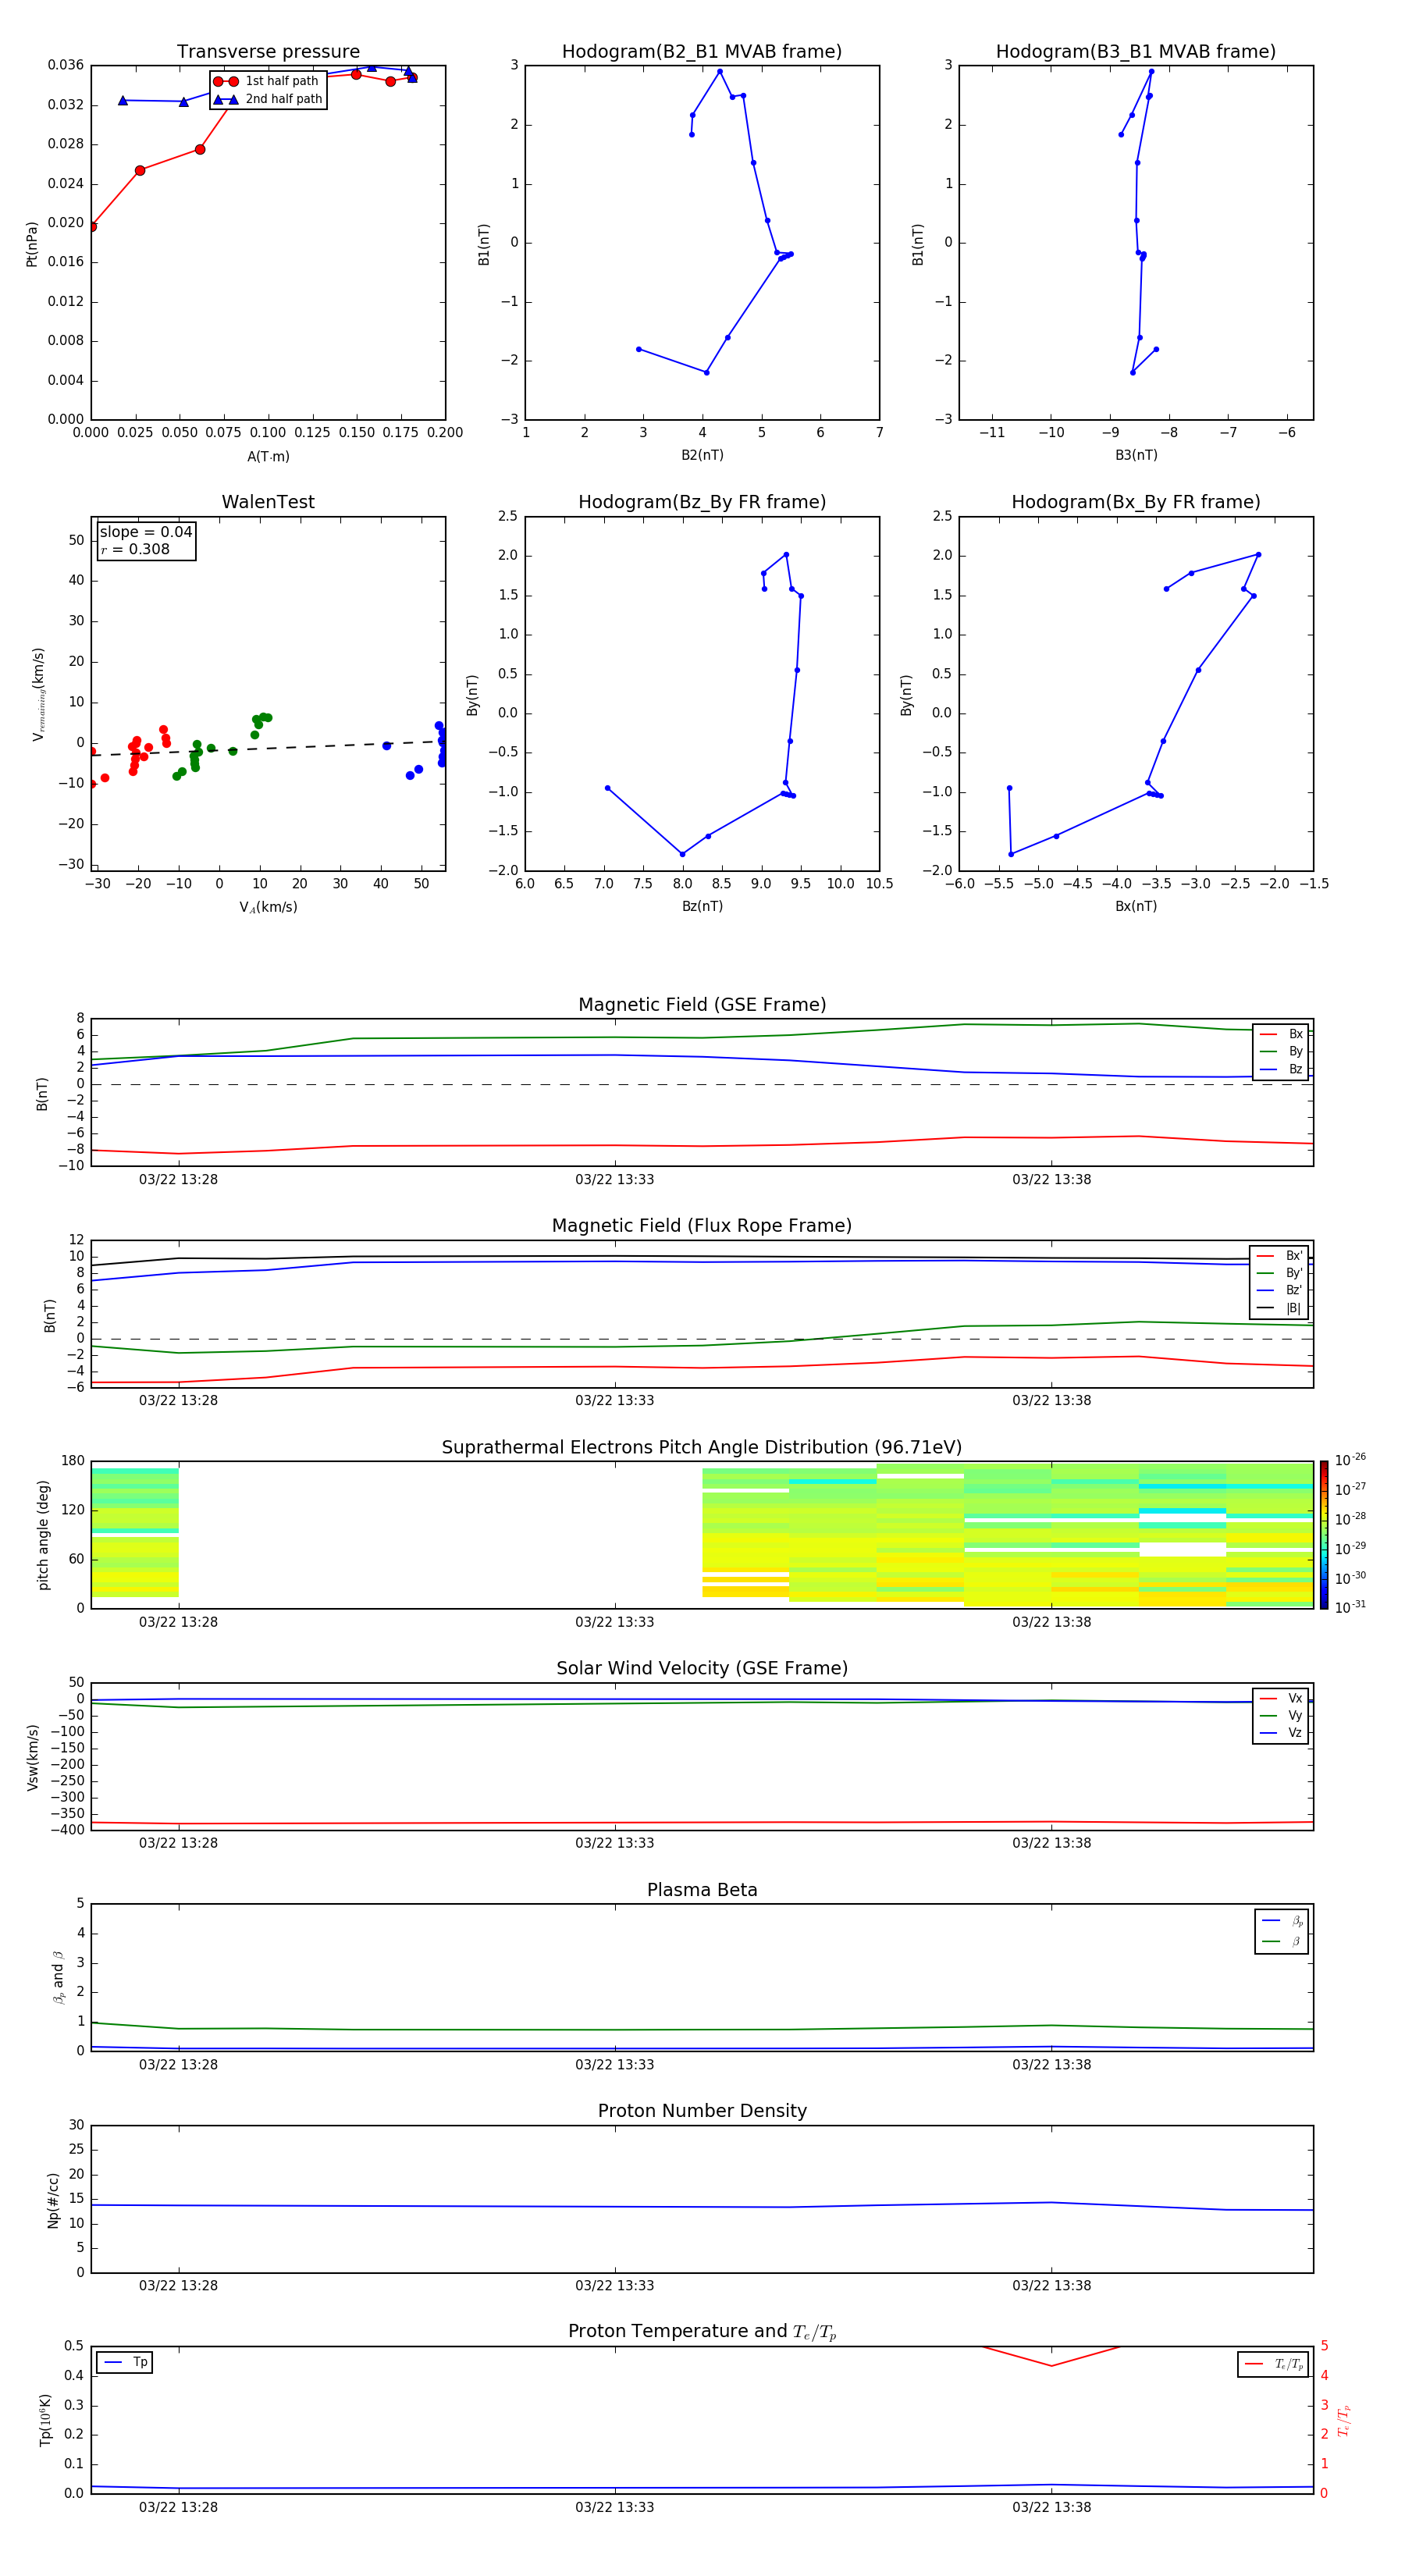
Task: Click "03/22 13:28" under Magnetic Field GSE plot
Action: (x=178, y=1180)
